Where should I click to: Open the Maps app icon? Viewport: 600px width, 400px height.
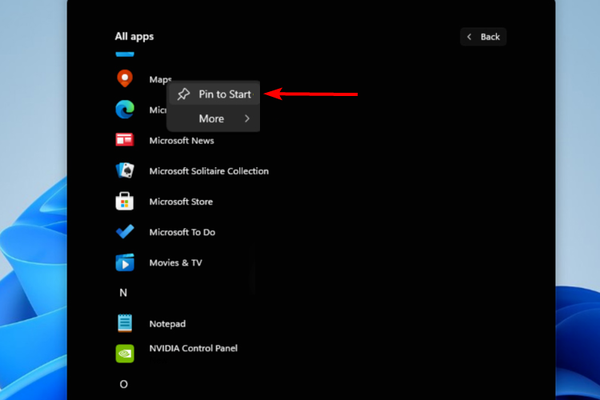pos(125,79)
